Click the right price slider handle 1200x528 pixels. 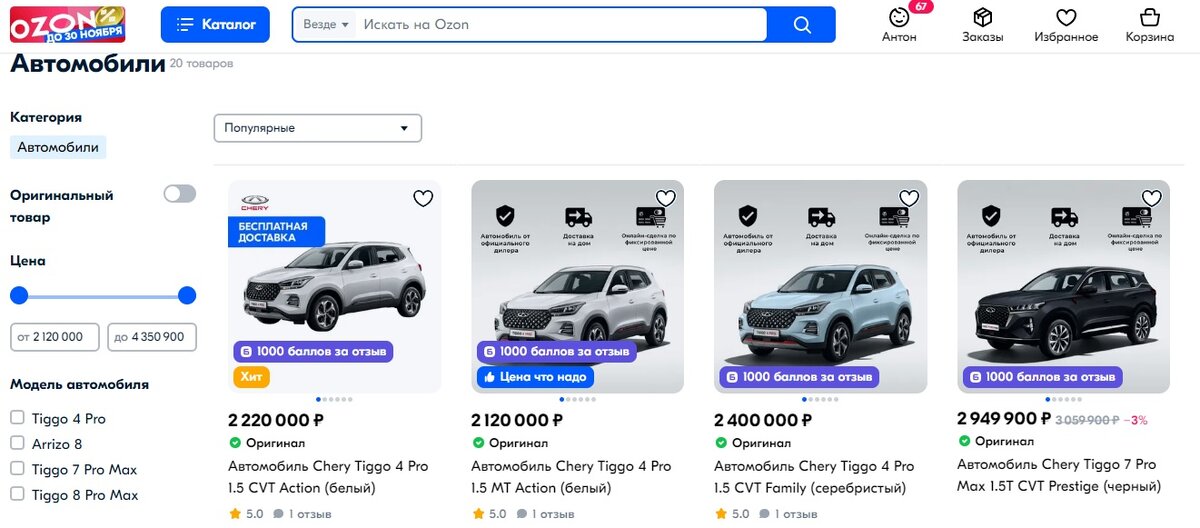point(187,295)
